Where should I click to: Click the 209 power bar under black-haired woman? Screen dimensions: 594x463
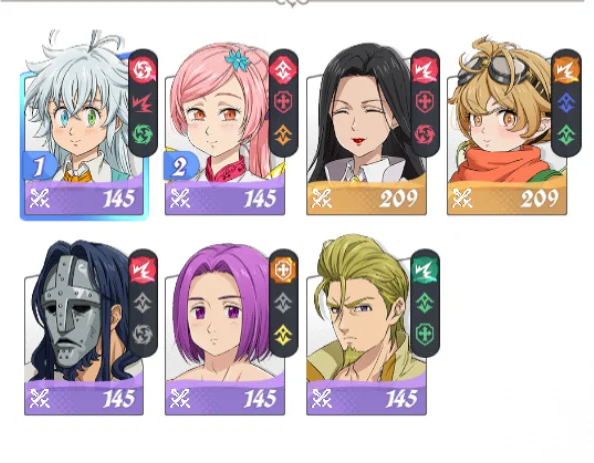366,198
